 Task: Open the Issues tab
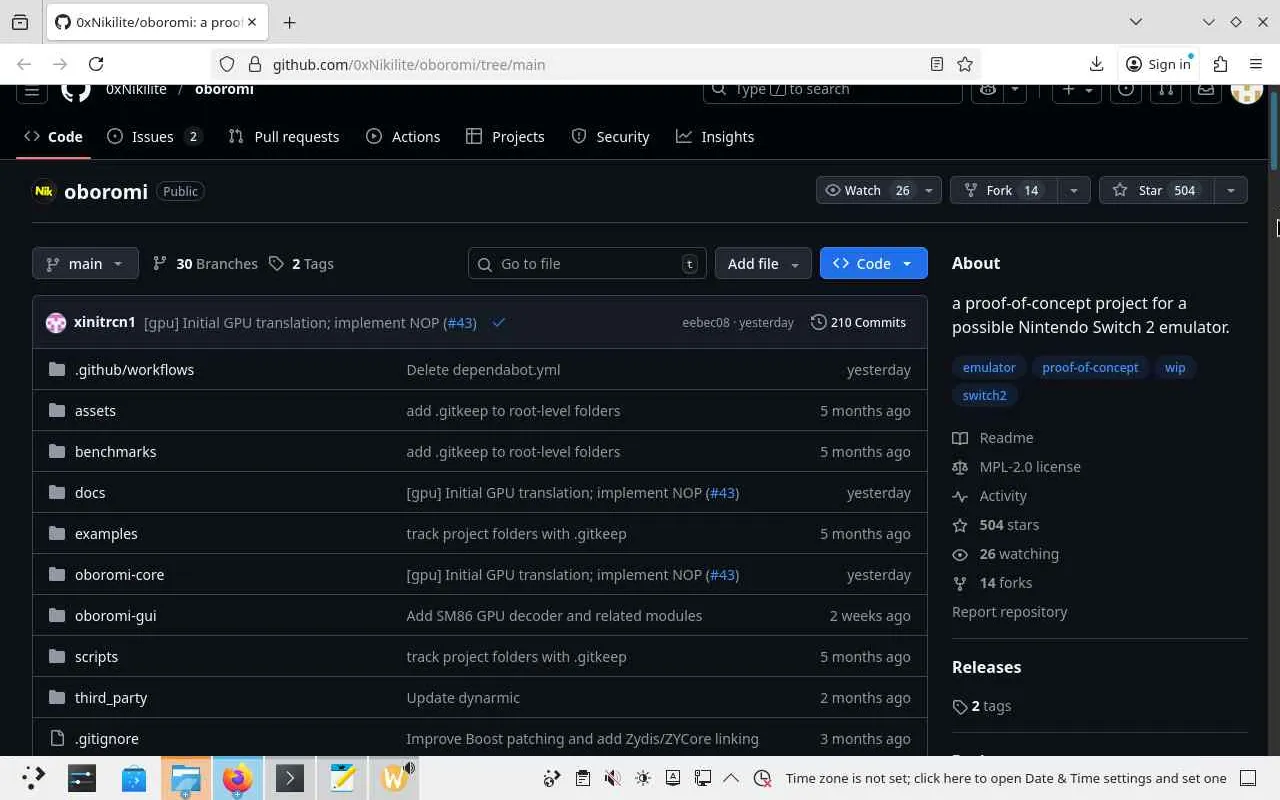pos(155,137)
